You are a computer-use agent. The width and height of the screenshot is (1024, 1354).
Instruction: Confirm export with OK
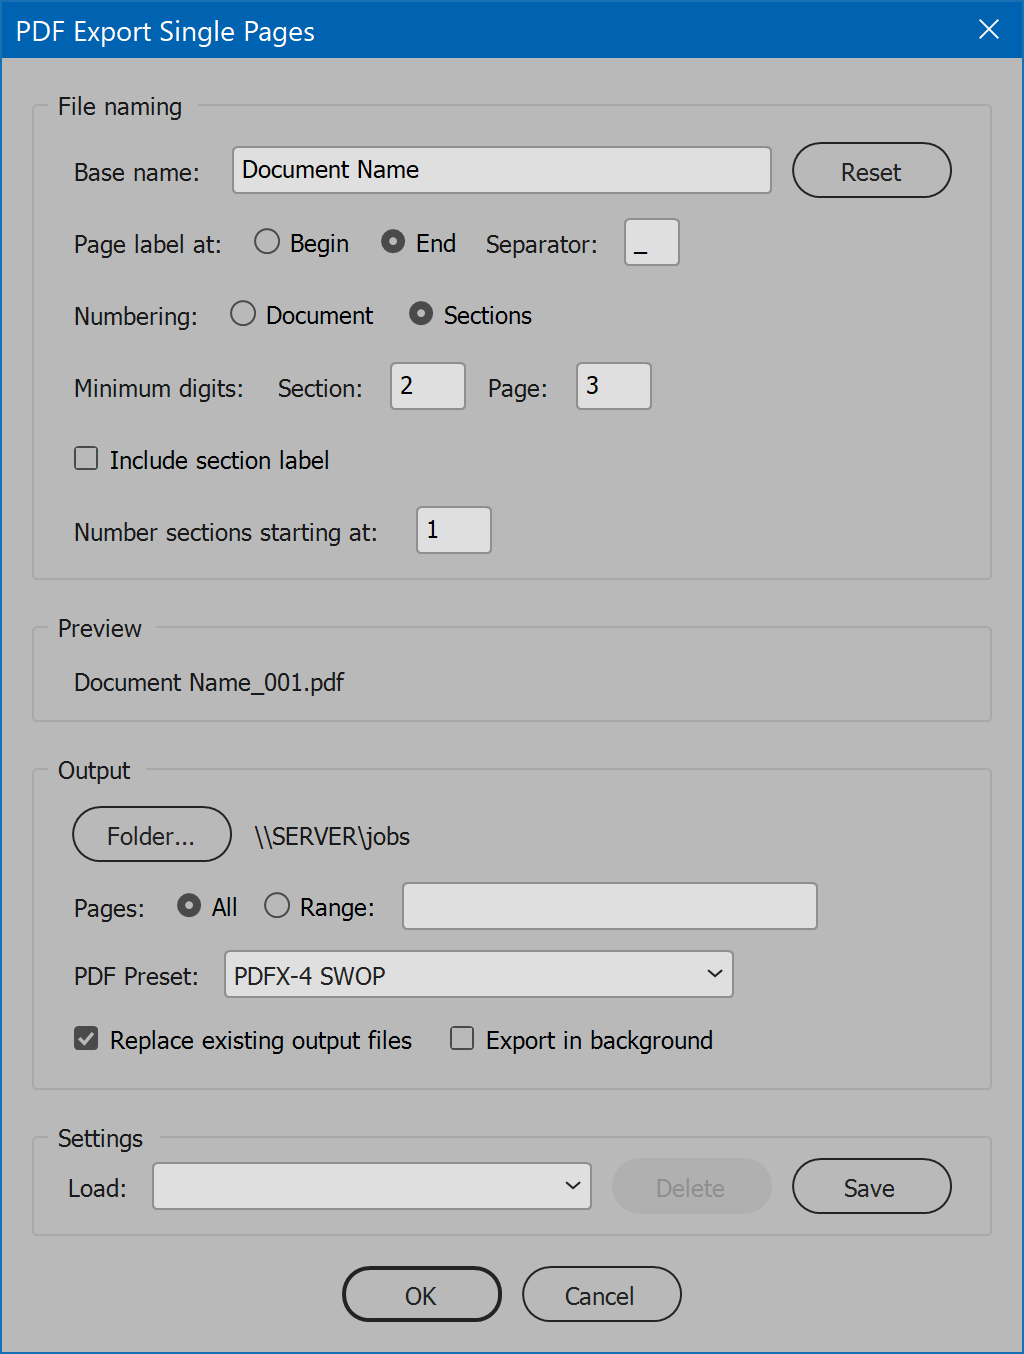point(421,1294)
